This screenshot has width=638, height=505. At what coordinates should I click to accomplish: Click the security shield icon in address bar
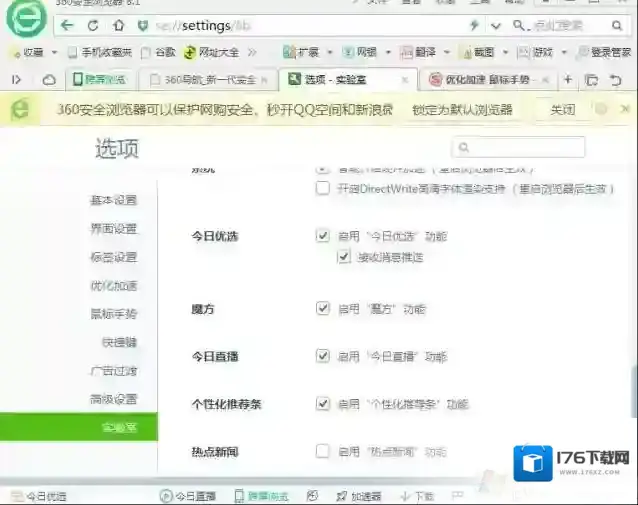click(142, 26)
